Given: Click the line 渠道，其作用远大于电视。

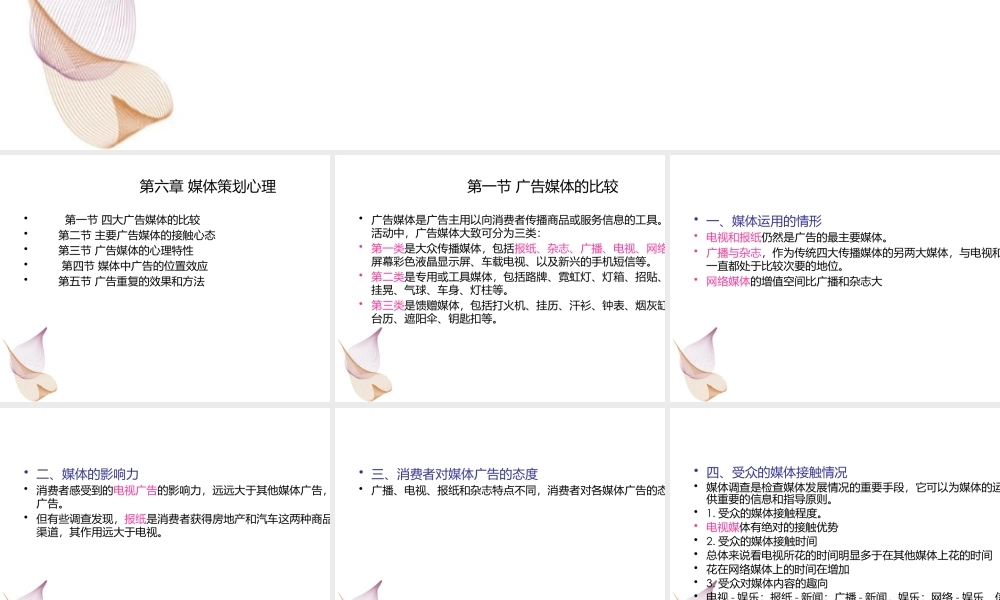Looking at the screenshot, I should [x=100, y=532].
